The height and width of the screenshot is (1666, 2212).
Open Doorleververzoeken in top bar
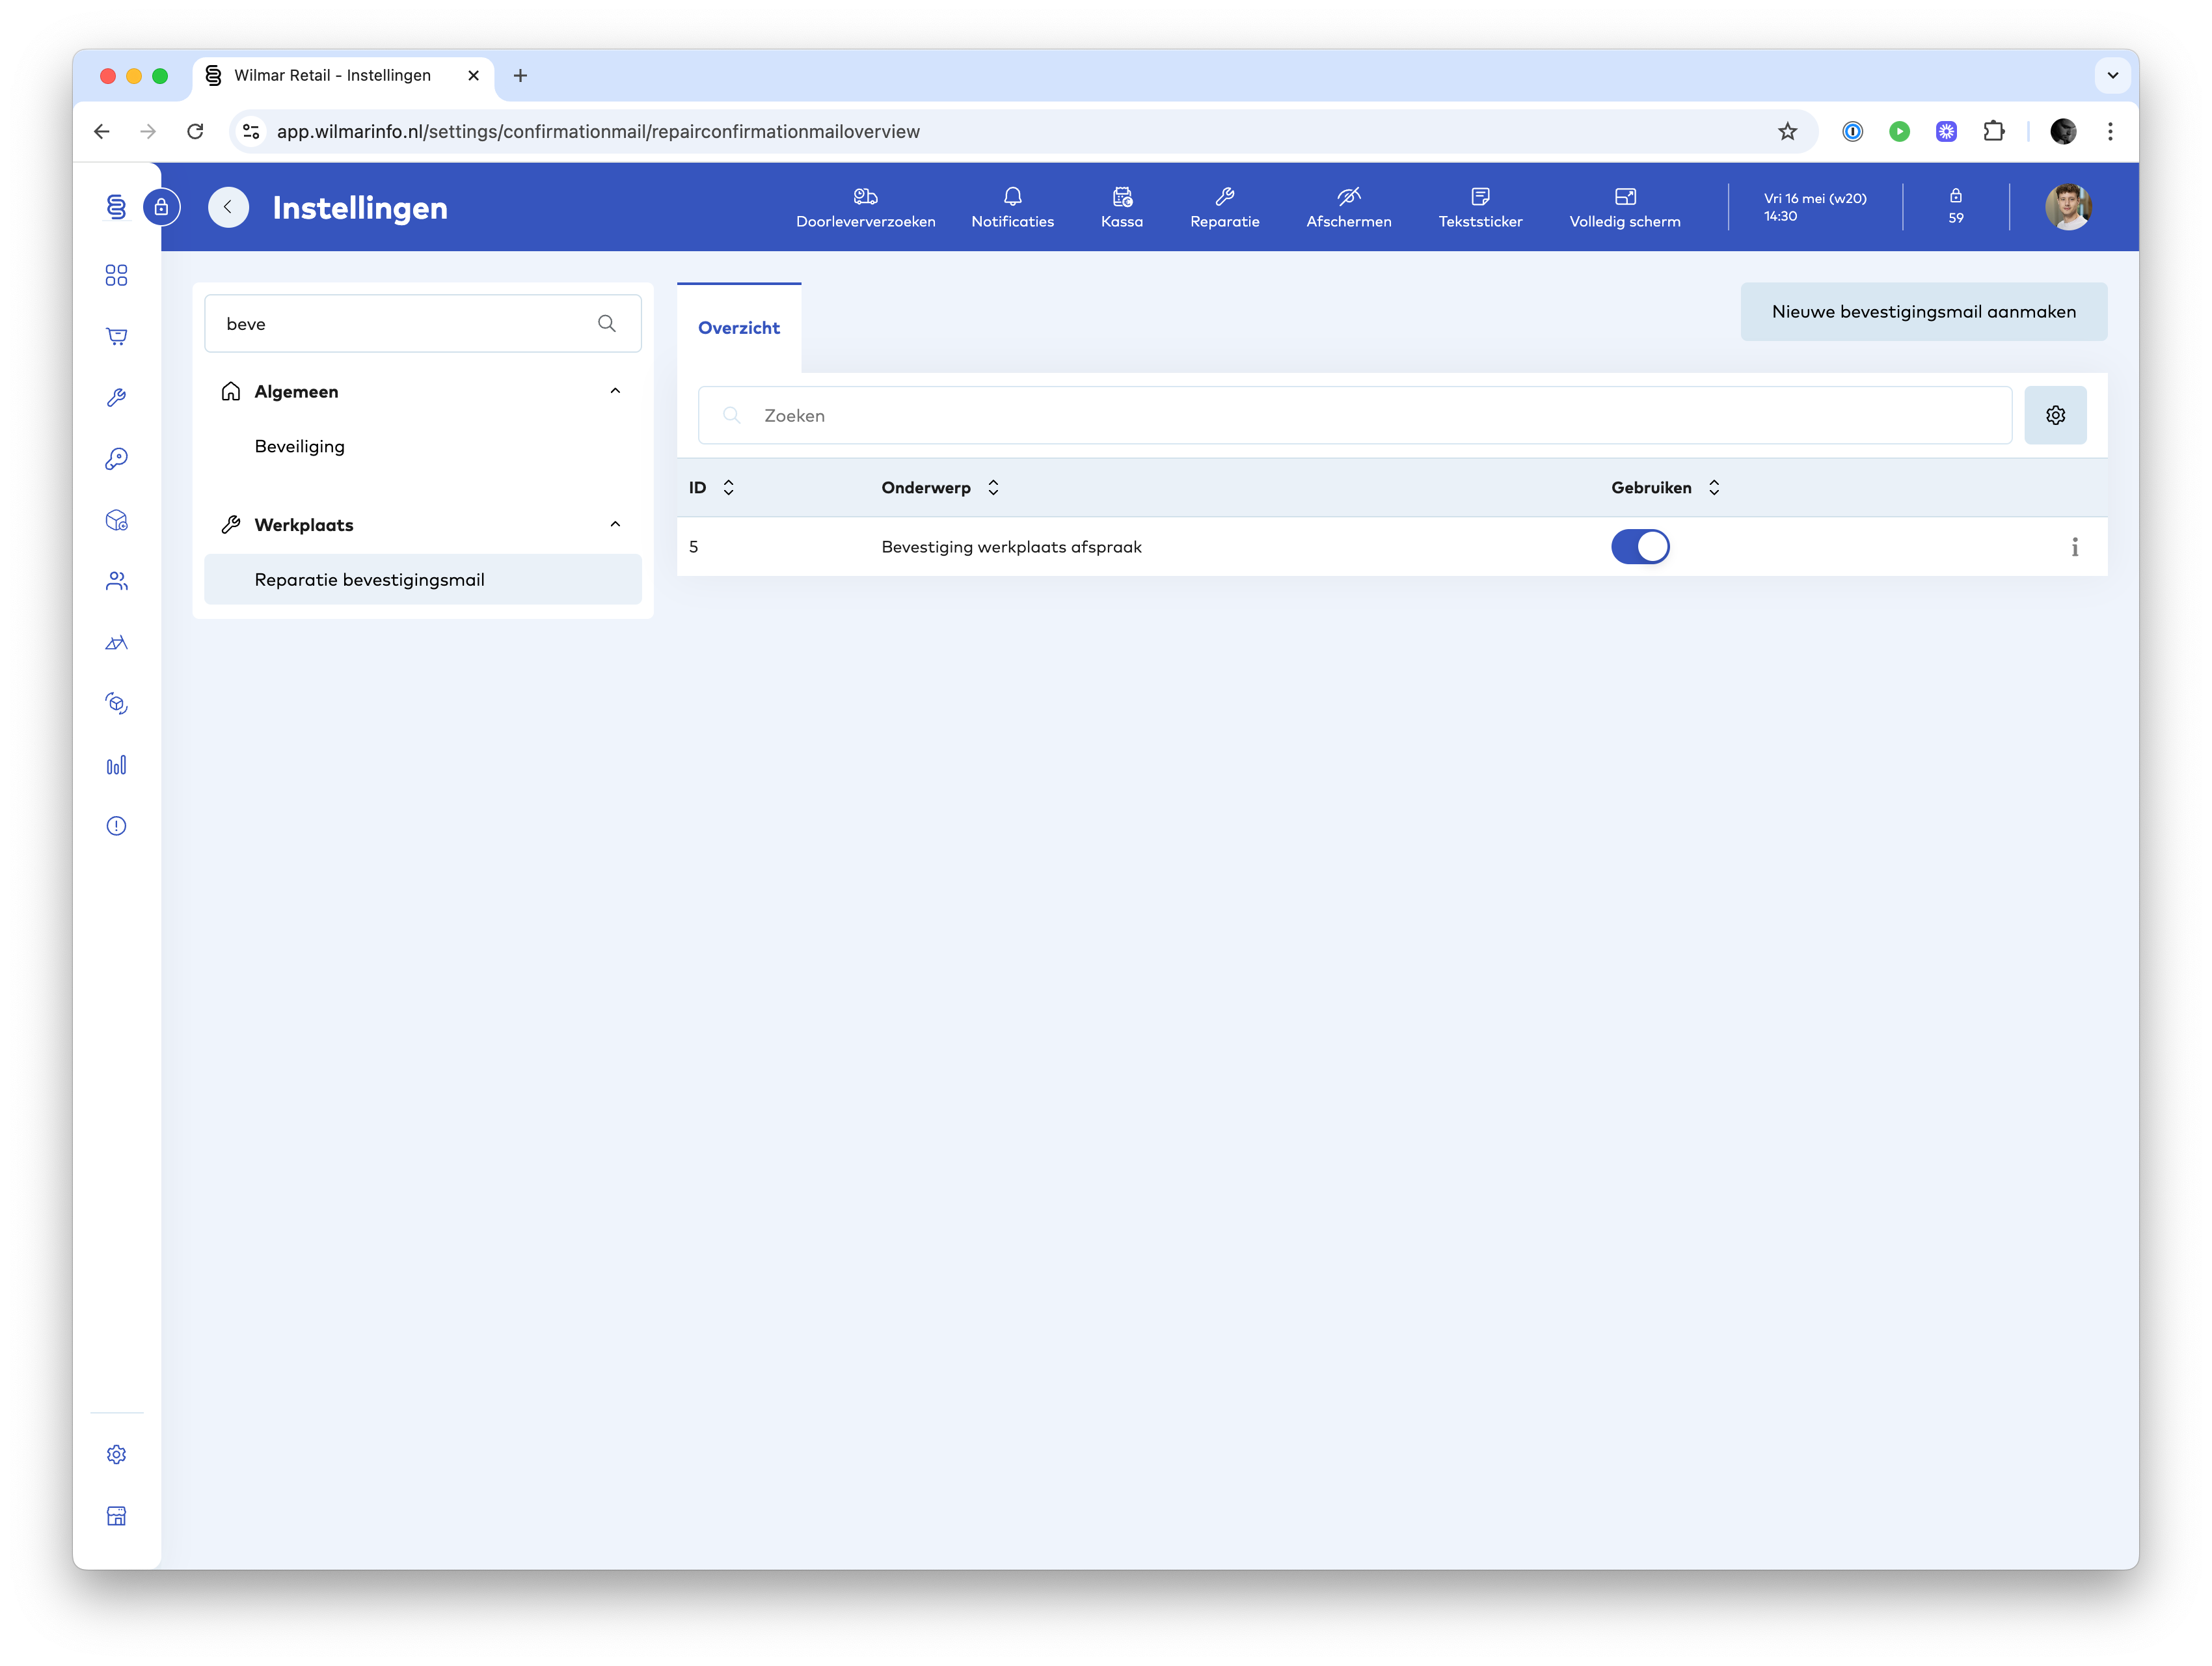865,207
